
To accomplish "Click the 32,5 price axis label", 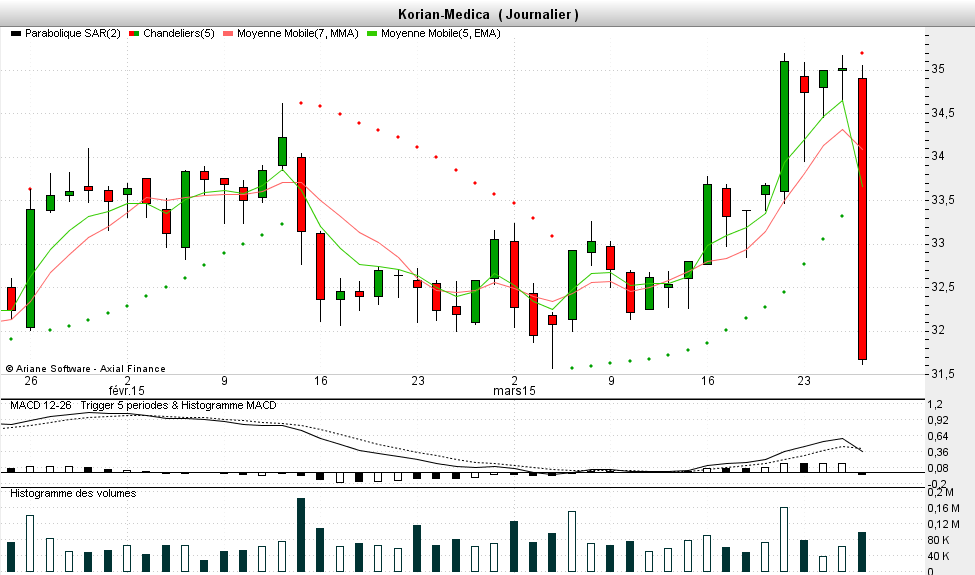I will coord(943,287).
